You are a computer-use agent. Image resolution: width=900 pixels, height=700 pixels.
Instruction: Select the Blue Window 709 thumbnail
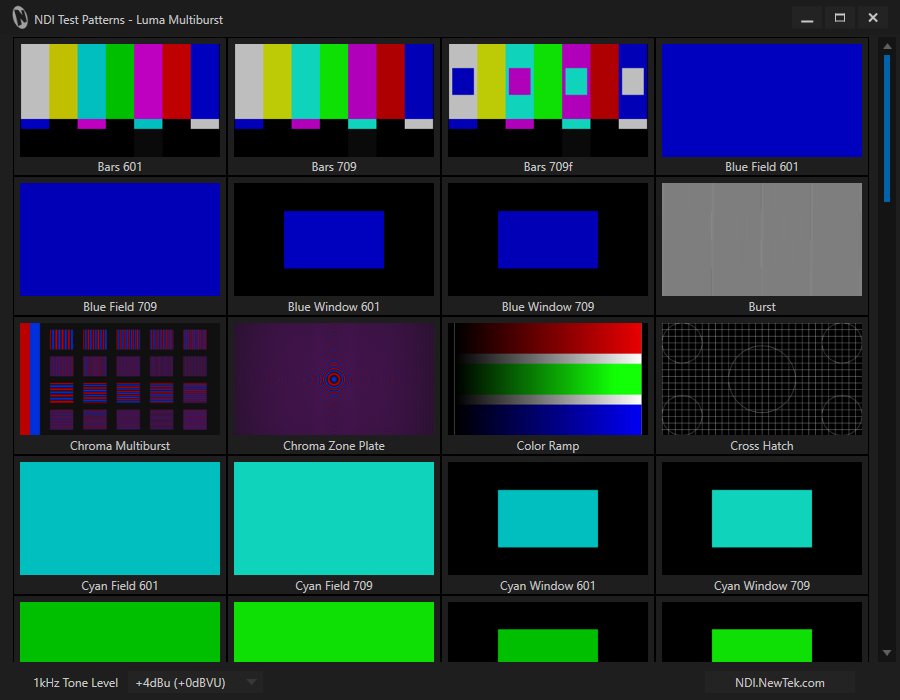tap(548, 240)
